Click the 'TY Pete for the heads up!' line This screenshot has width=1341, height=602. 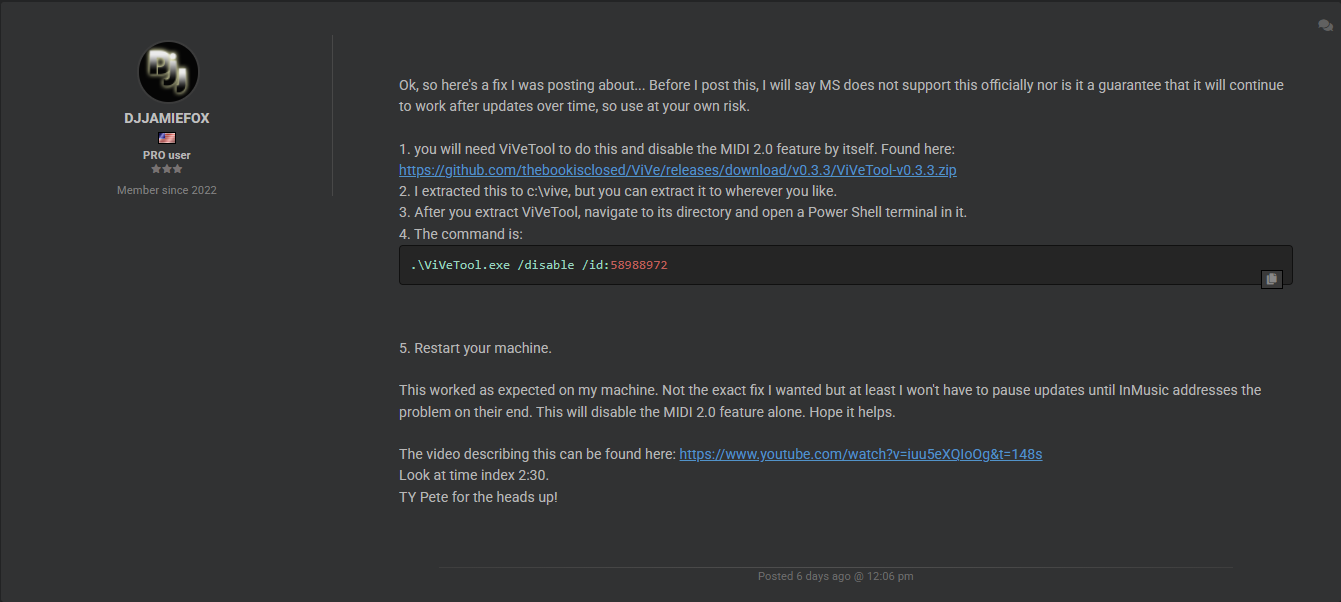click(478, 497)
